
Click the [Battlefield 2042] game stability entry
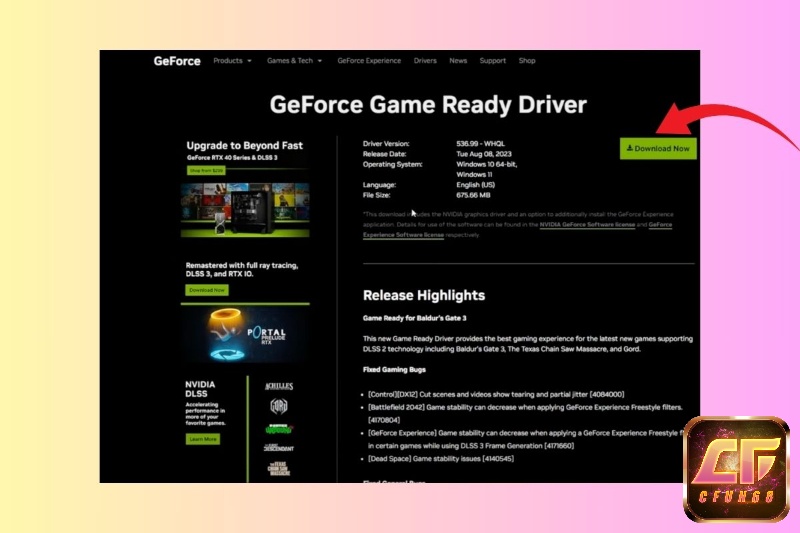[525, 414]
